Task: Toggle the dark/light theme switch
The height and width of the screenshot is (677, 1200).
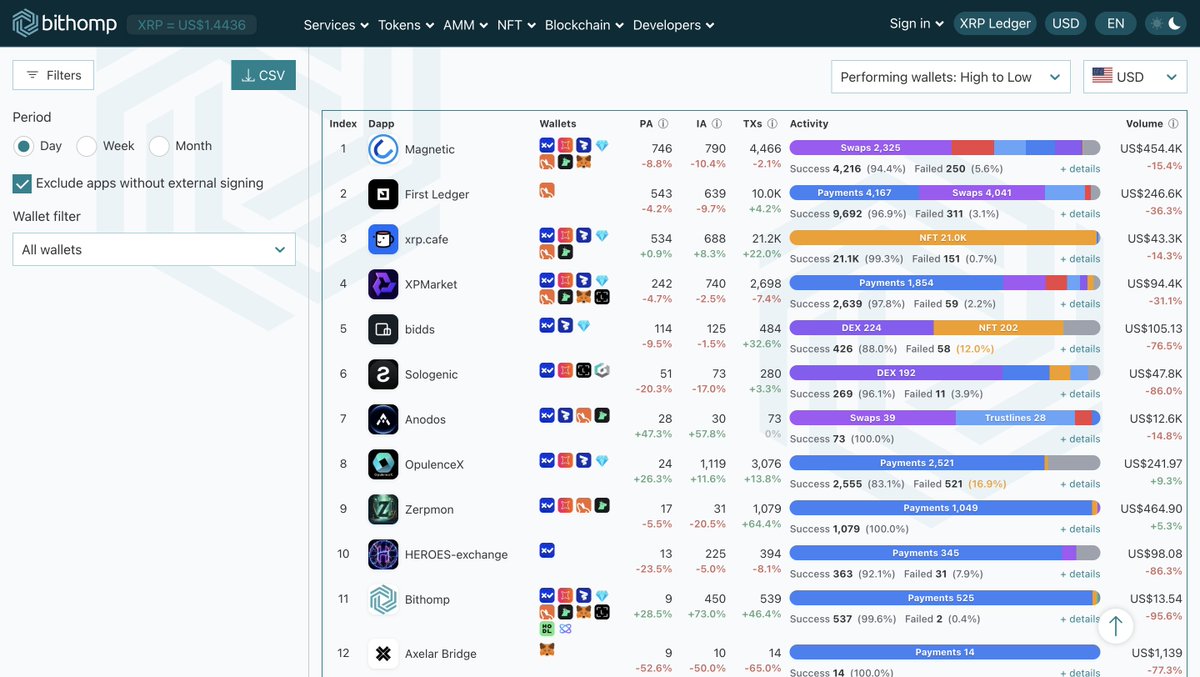Action: (x=1164, y=23)
